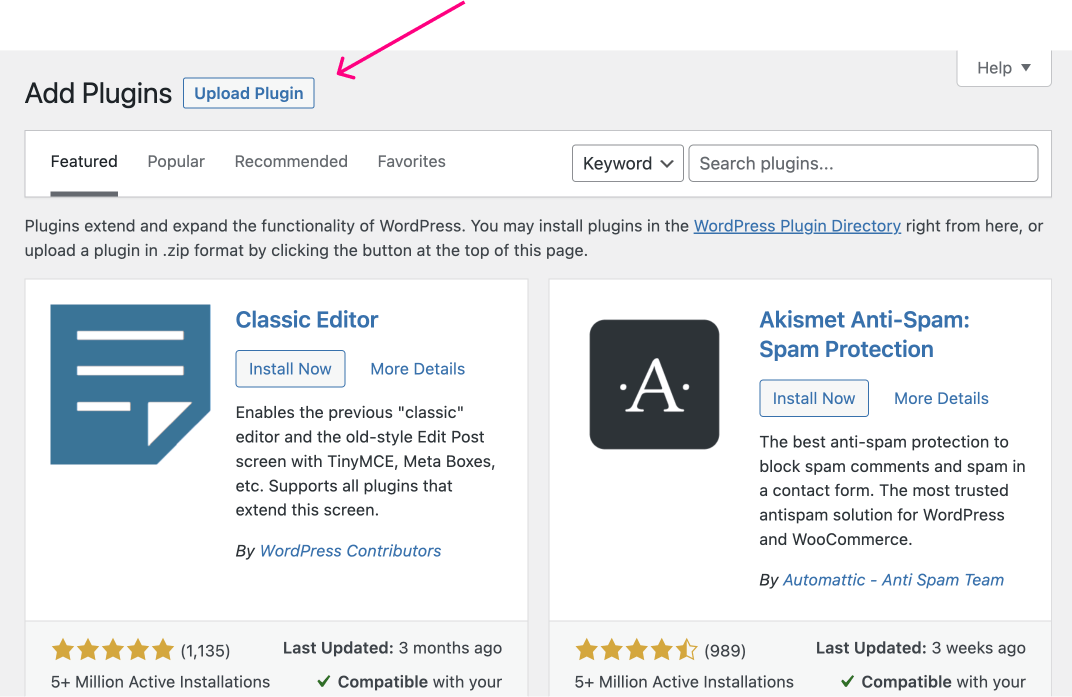Click 'Last Updated: 3 weeks ago' text
1072x697 pixels.
[920, 648]
